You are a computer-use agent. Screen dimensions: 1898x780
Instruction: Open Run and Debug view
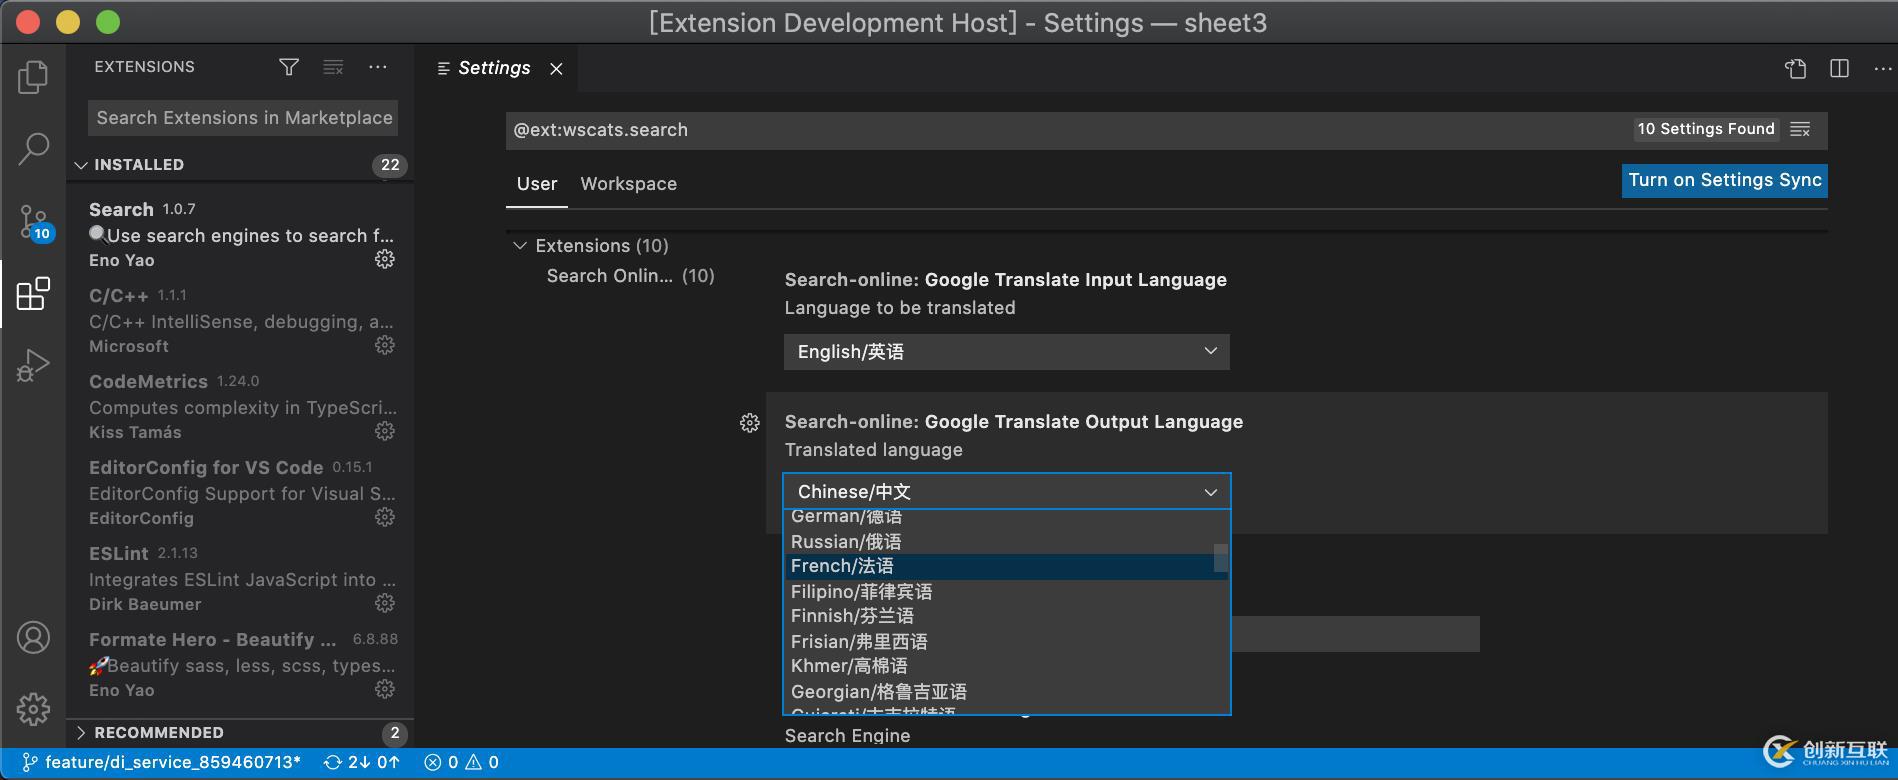[33, 366]
